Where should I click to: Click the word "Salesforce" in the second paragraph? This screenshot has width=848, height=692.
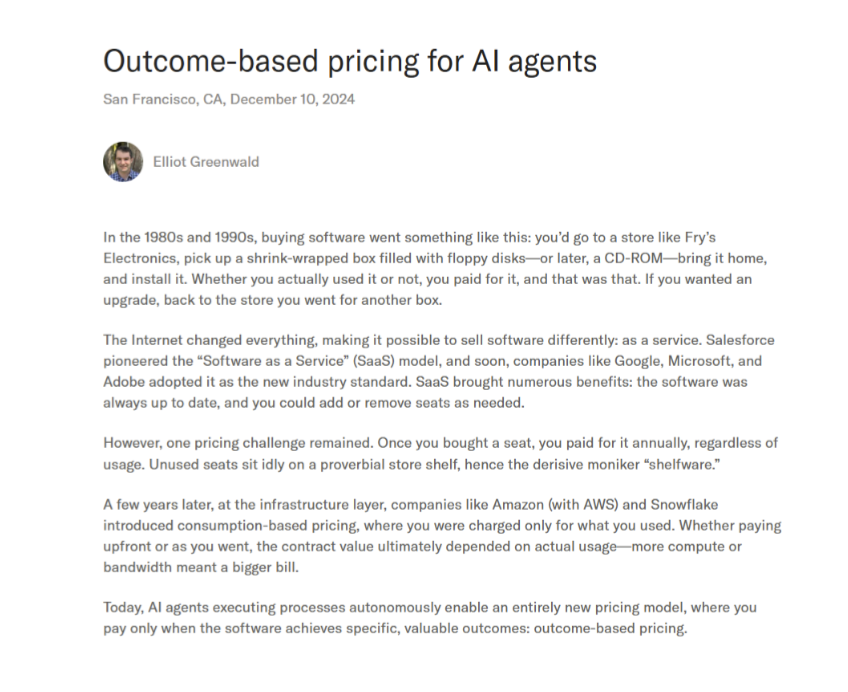[740, 340]
